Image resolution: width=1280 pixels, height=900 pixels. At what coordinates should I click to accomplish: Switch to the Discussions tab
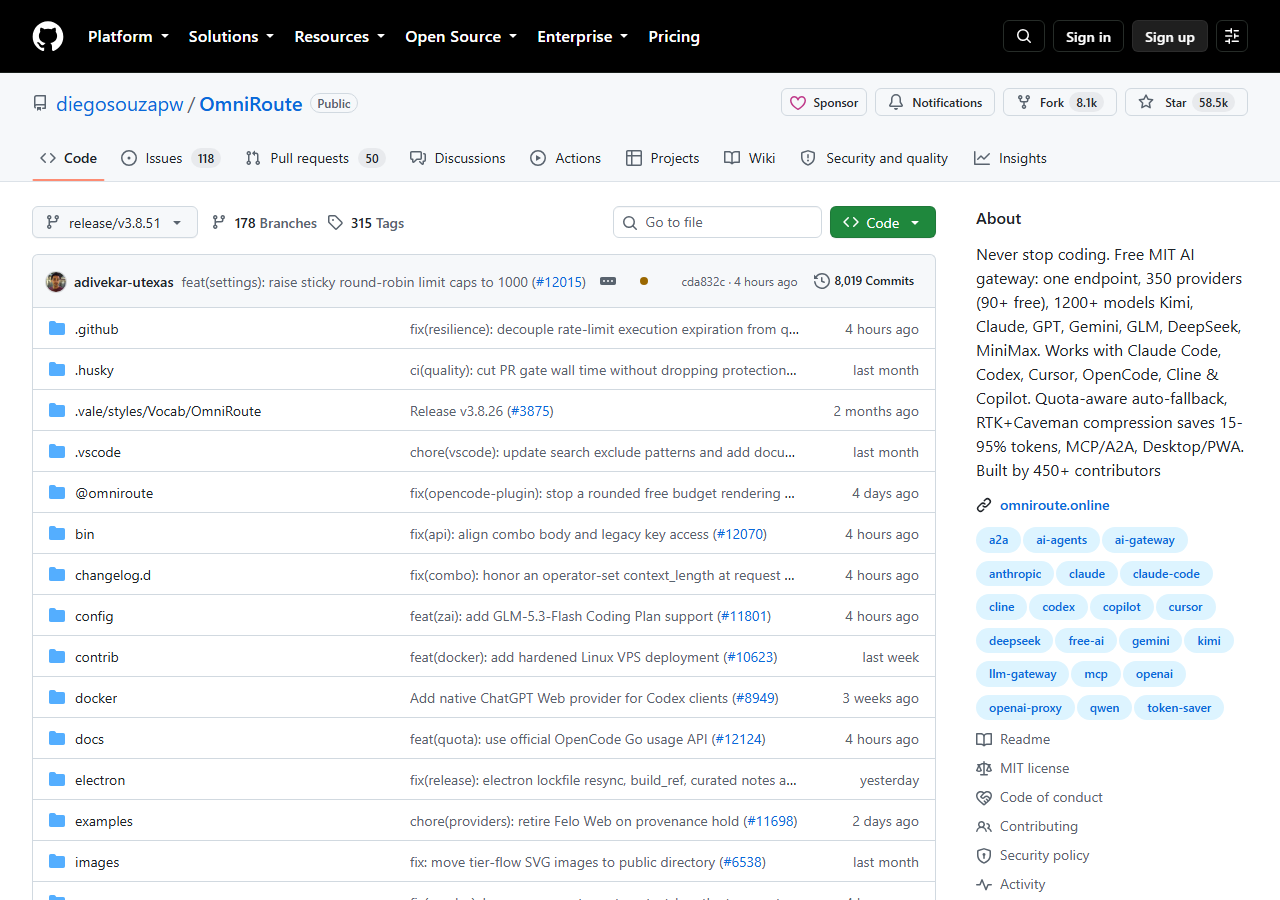point(458,158)
